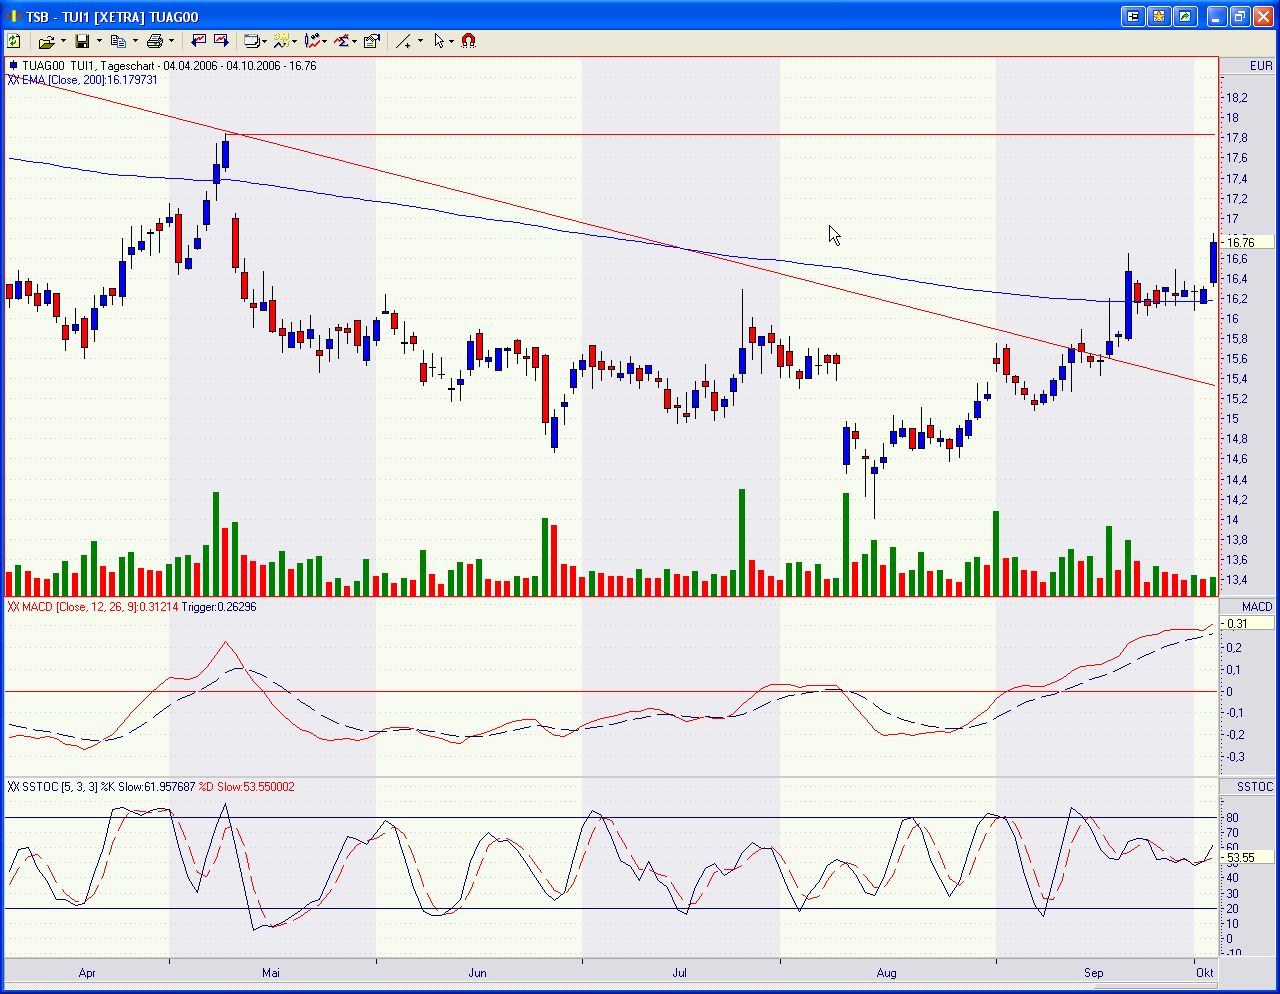Select the arrow pointer tool
This screenshot has height=994, width=1280.
[x=439, y=41]
